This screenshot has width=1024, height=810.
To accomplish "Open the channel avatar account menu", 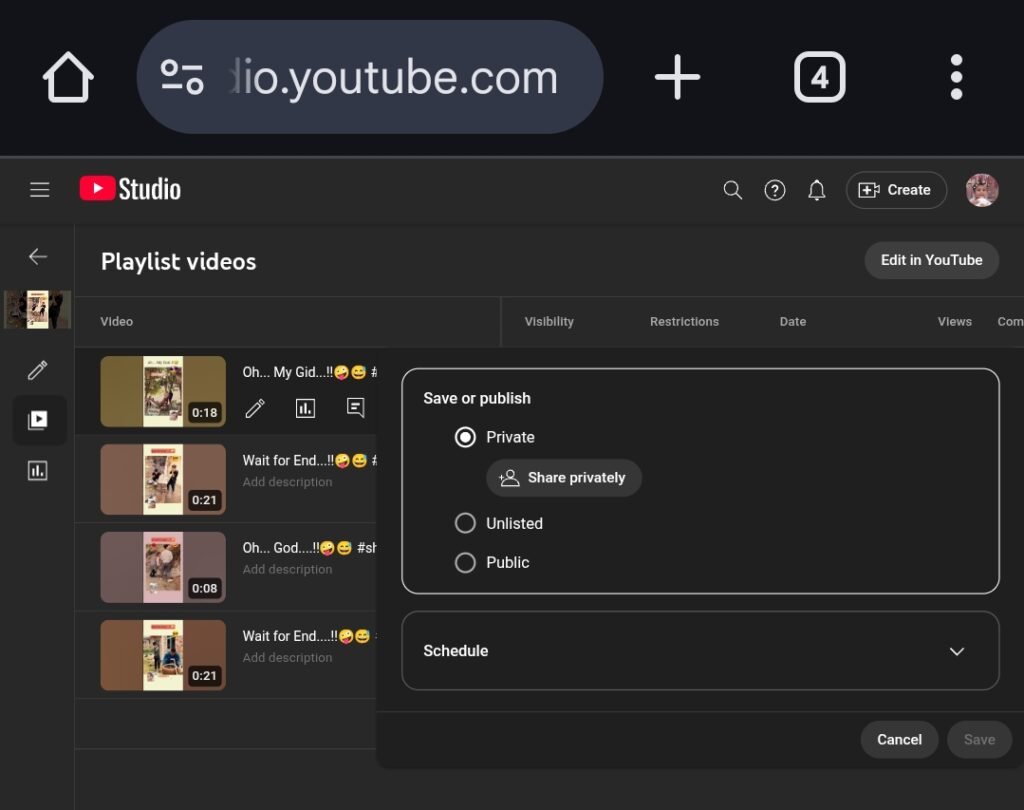I will coord(981,189).
